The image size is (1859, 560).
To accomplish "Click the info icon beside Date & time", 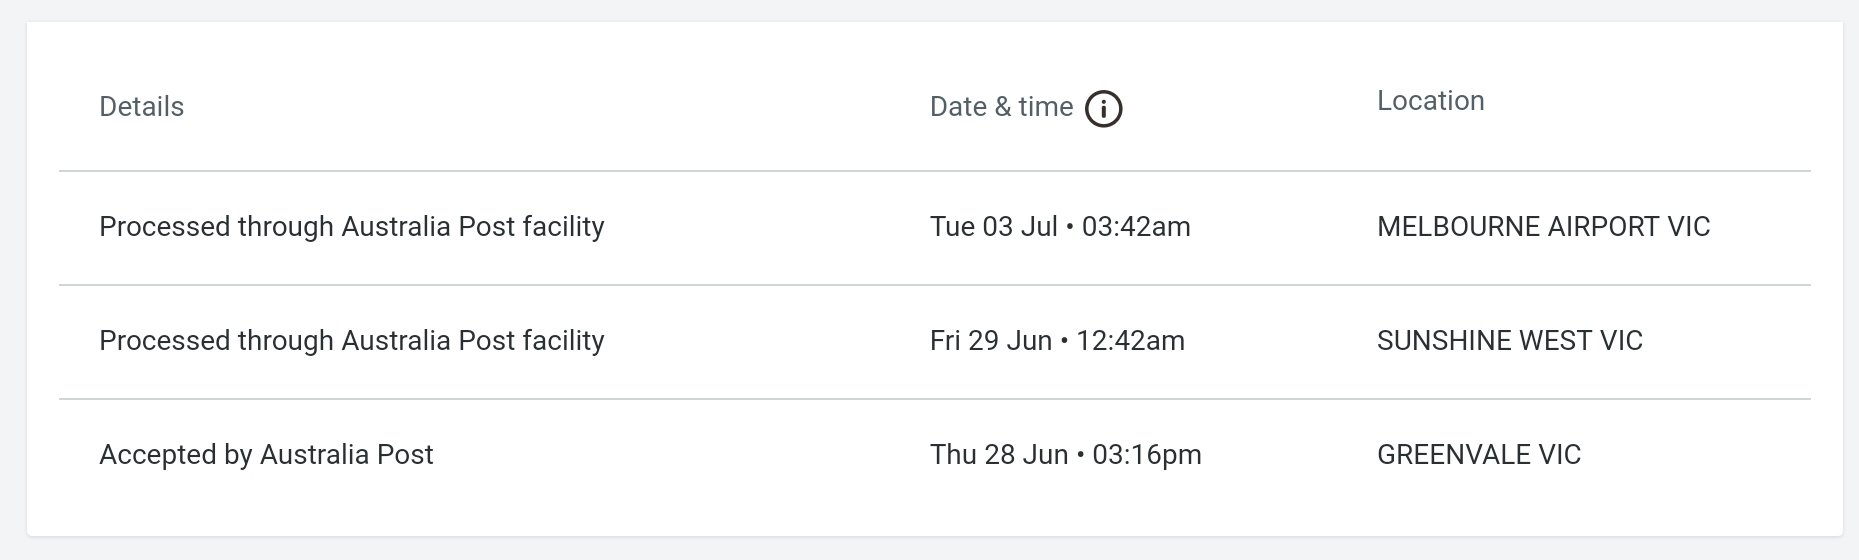I will [1104, 108].
